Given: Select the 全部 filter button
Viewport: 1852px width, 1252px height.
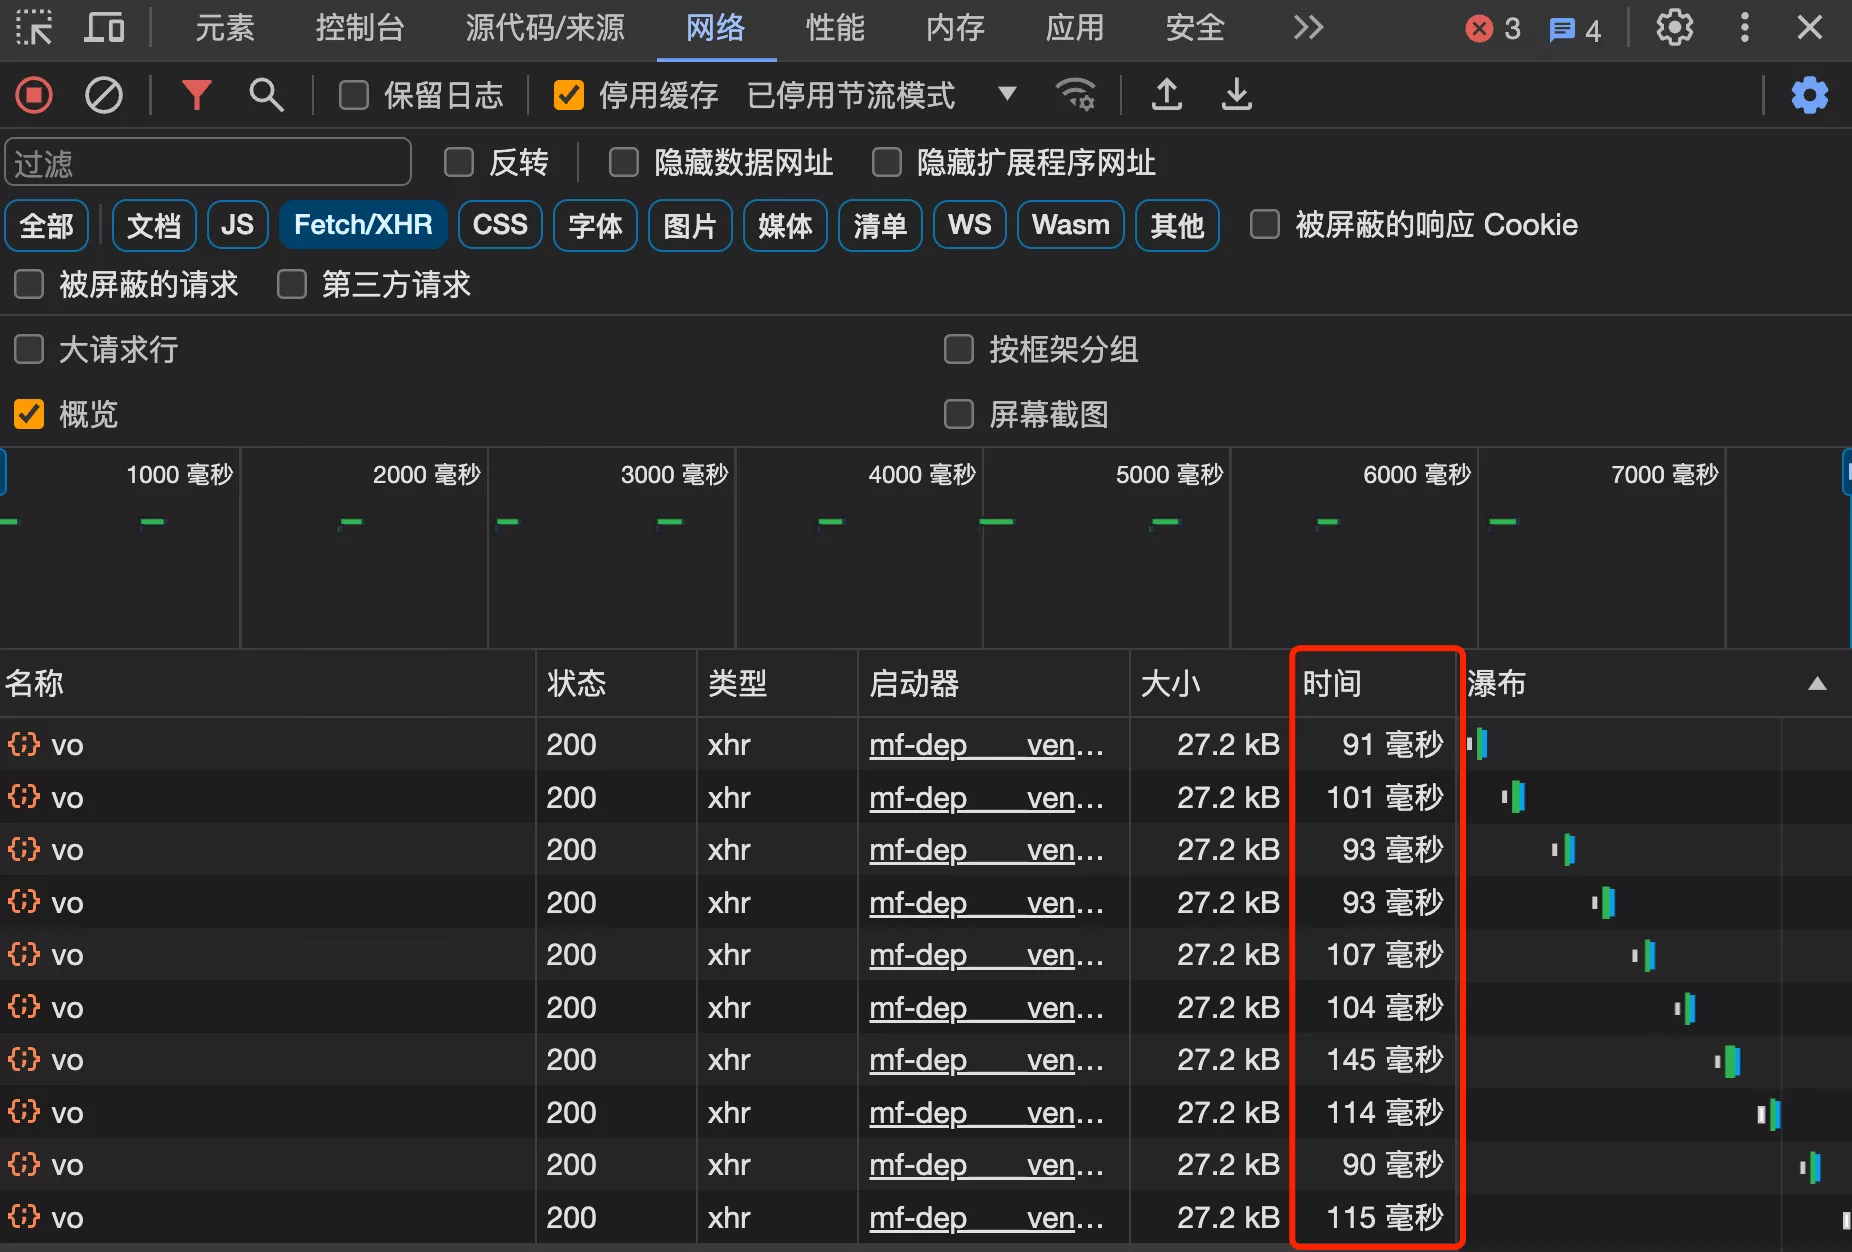Looking at the screenshot, I should (x=47, y=226).
